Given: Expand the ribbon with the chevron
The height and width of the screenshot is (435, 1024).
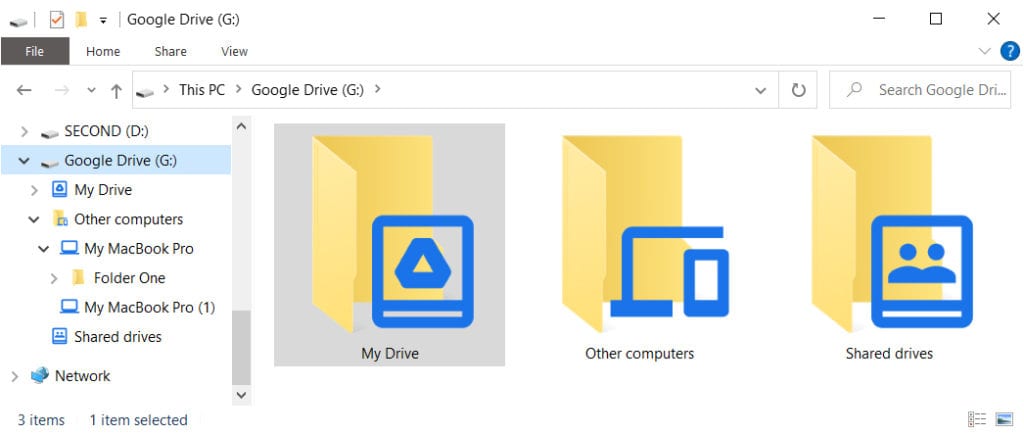Looking at the screenshot, I should 984,51.
